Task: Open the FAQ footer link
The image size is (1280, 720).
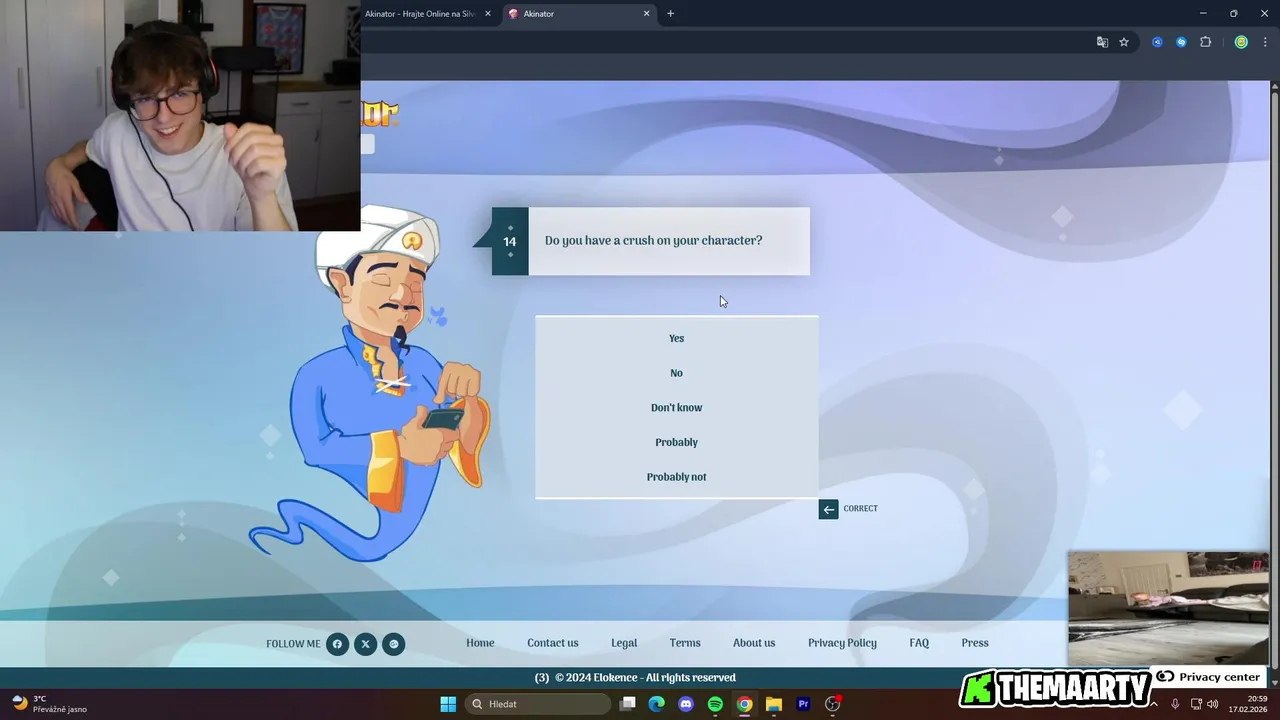Action: coord(919,643)
